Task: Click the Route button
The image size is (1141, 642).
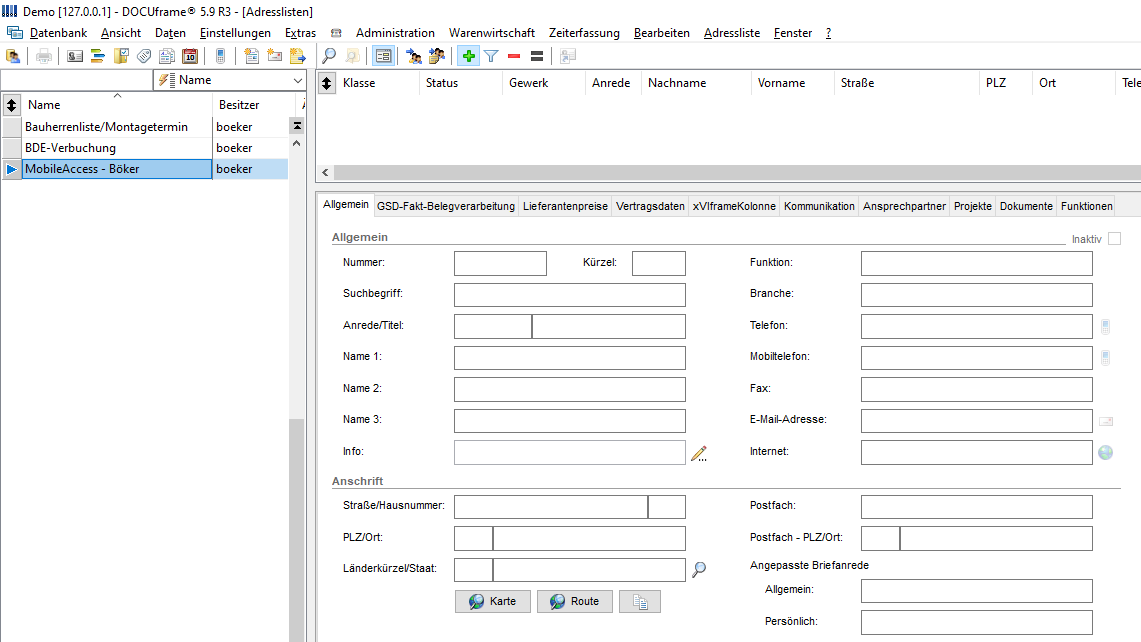Action: [x=575, y=601]
